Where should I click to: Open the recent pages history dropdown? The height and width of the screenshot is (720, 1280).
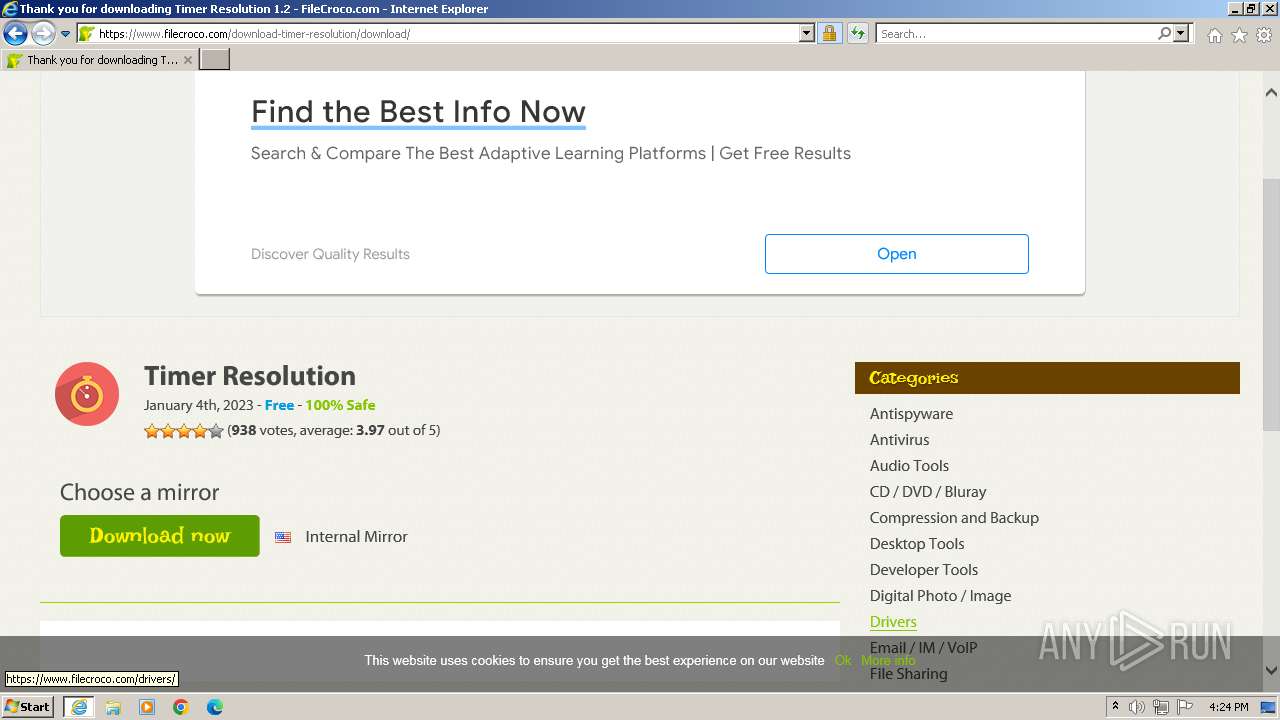[x=65, y=34]
